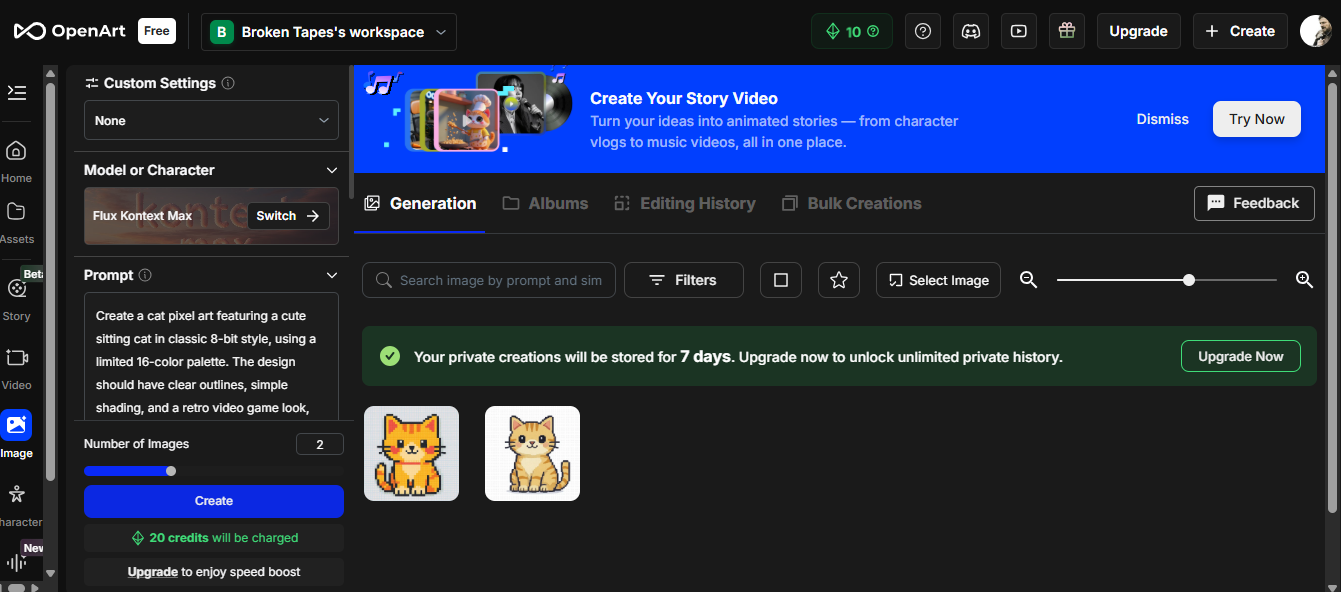Open the Custom Settings None dropdown
The width and height of the screenshot is (1341, 592).
[x=211, y=120]
